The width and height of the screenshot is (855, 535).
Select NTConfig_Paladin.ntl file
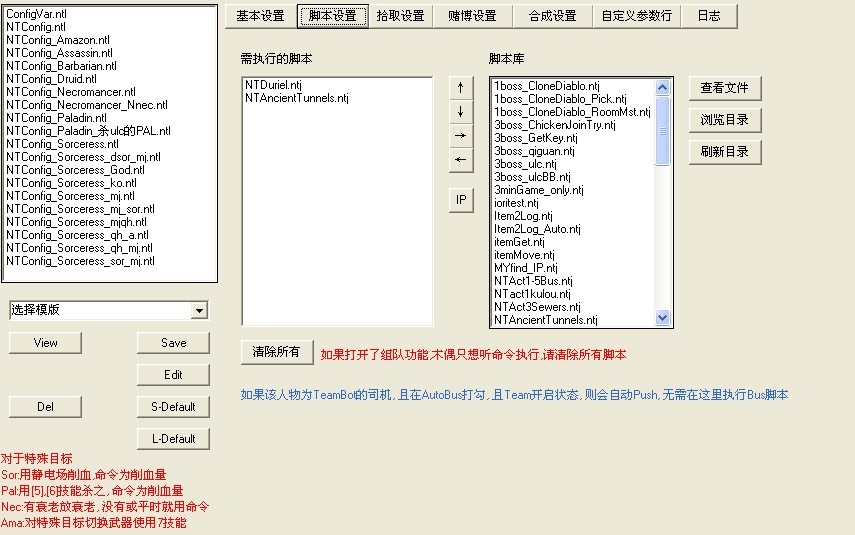tap(56, 118)
